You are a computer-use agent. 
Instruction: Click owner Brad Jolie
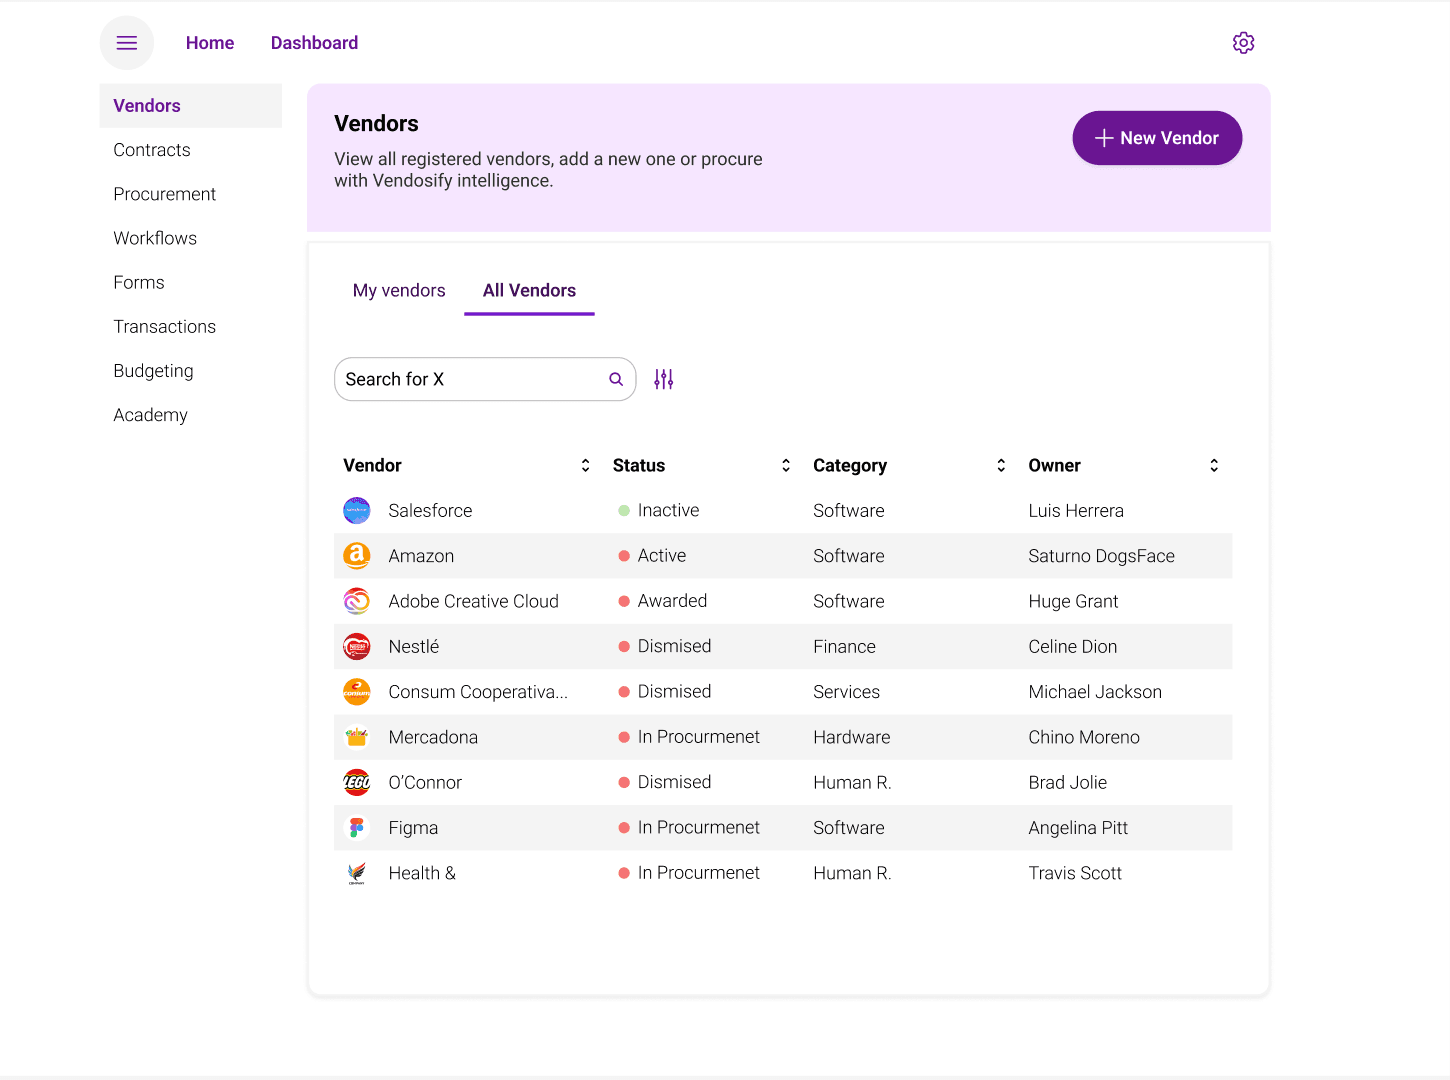pyautogui.click(x=1067, y=783)
